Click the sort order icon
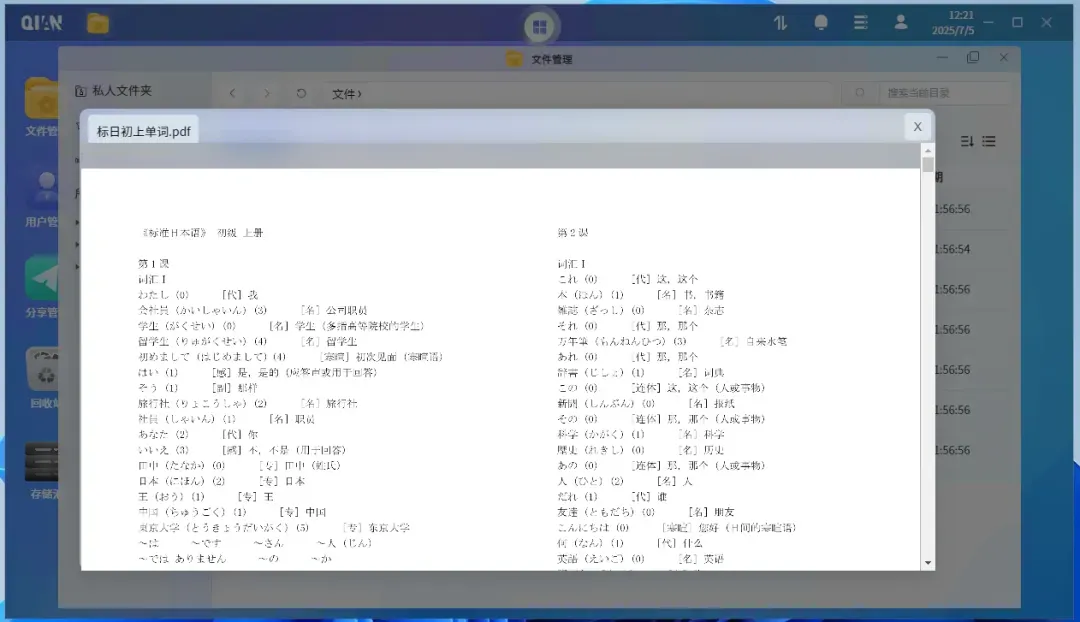Screen dimensions: 1080x622 pyautogui.click(x=967, y=141)
